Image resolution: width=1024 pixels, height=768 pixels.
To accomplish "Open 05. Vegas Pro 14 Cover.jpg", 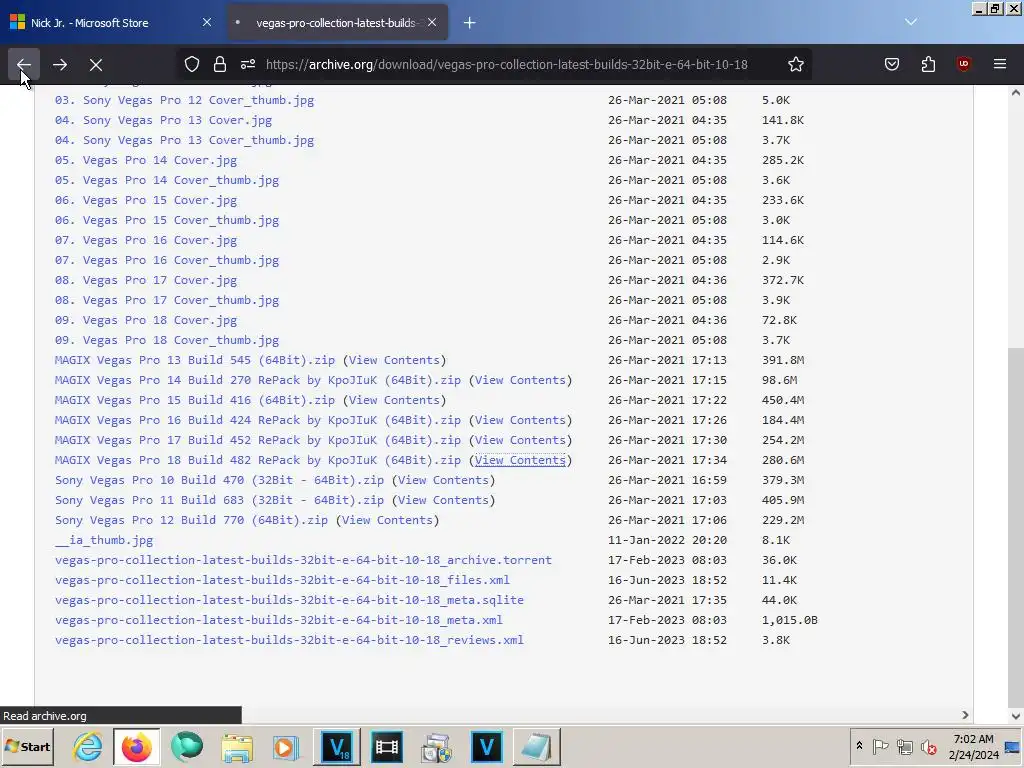I will point(146,160).
